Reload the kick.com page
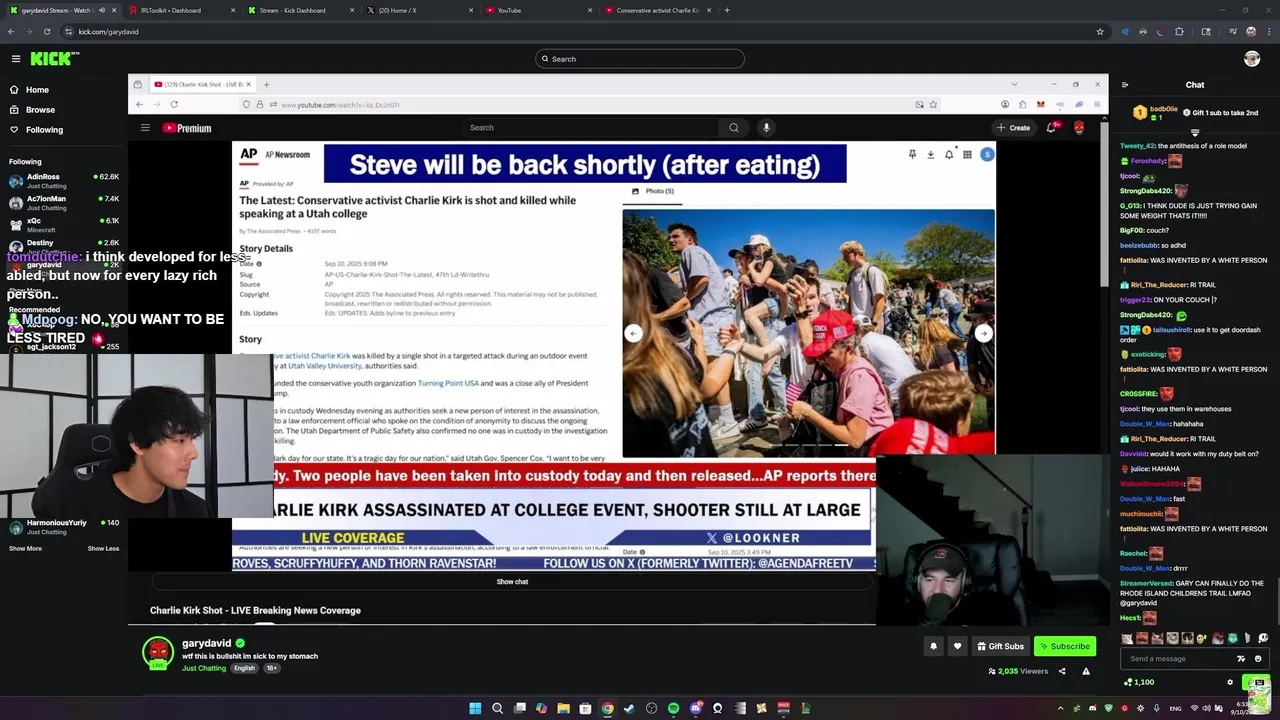 pos(46,31)
